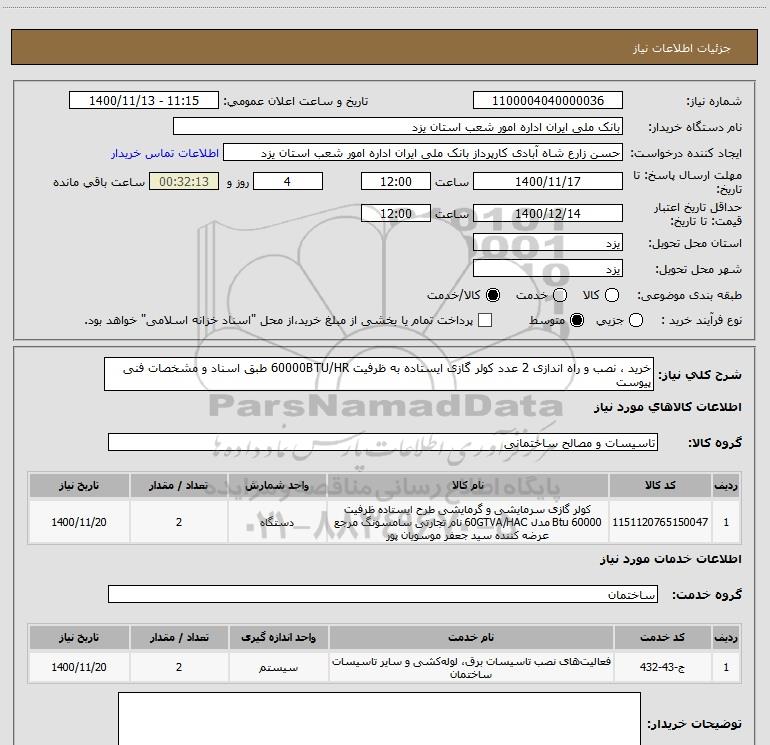The image size is (770, 745).
Task: Click the واحد شمارش column header
Action: pyautogui.click(x=277, y=485)
